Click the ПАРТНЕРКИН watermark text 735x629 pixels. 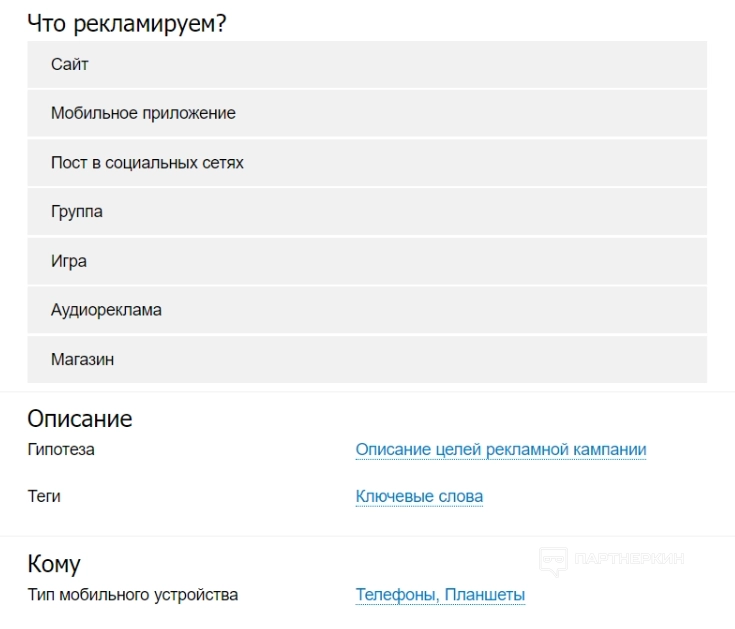pyautogui.click(x=629, y=560)
